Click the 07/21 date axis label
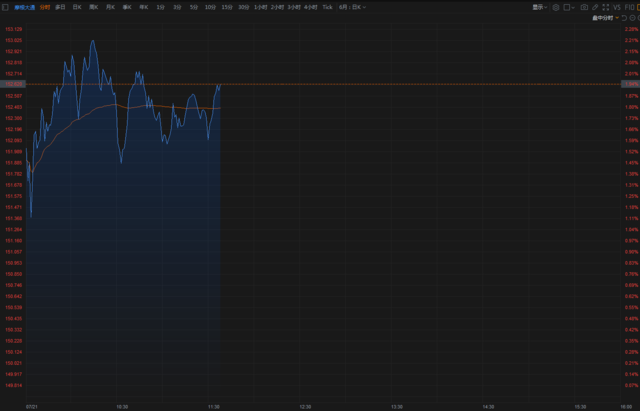This screenshot has width=640, height=411. coord(32,407)
